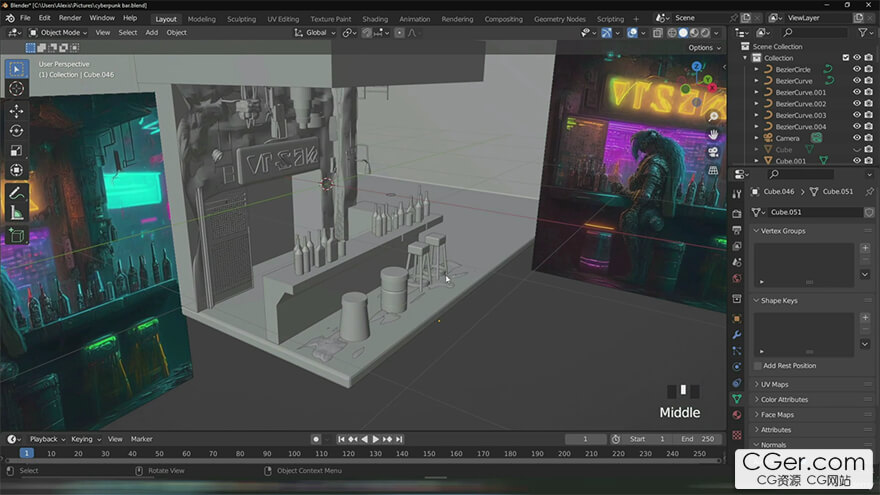Screen dimensions: 880x495
Task: Open viewport Options dropdown
Action: coord(704,48)
